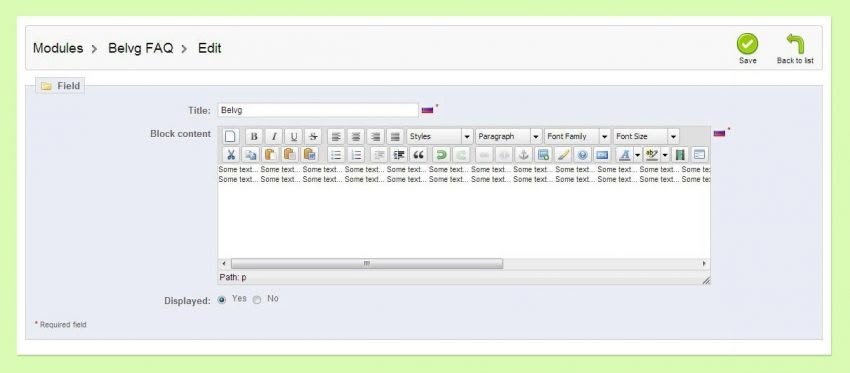This screenshot has width=850, height=373.
Task: Open the text color picker arrow
Action: click(638, 155)
